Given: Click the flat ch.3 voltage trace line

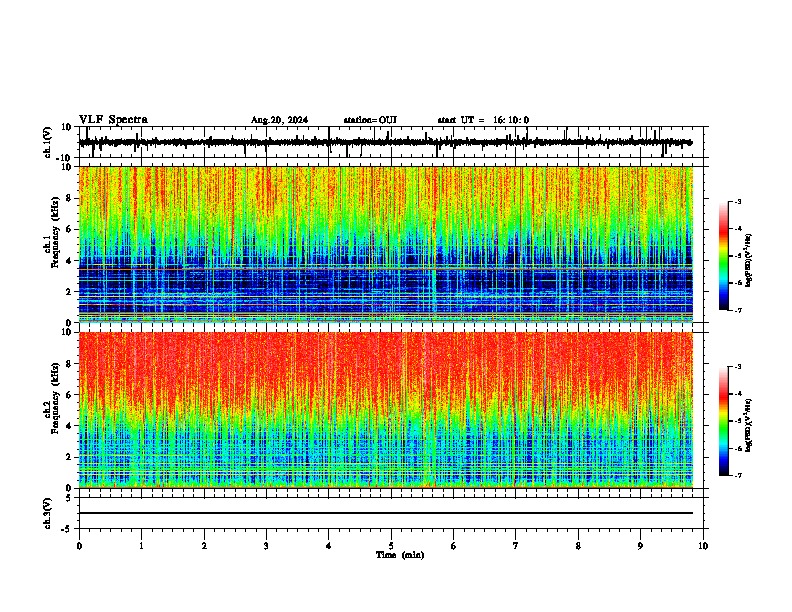Looking at the screenshot, I should 386,513.
